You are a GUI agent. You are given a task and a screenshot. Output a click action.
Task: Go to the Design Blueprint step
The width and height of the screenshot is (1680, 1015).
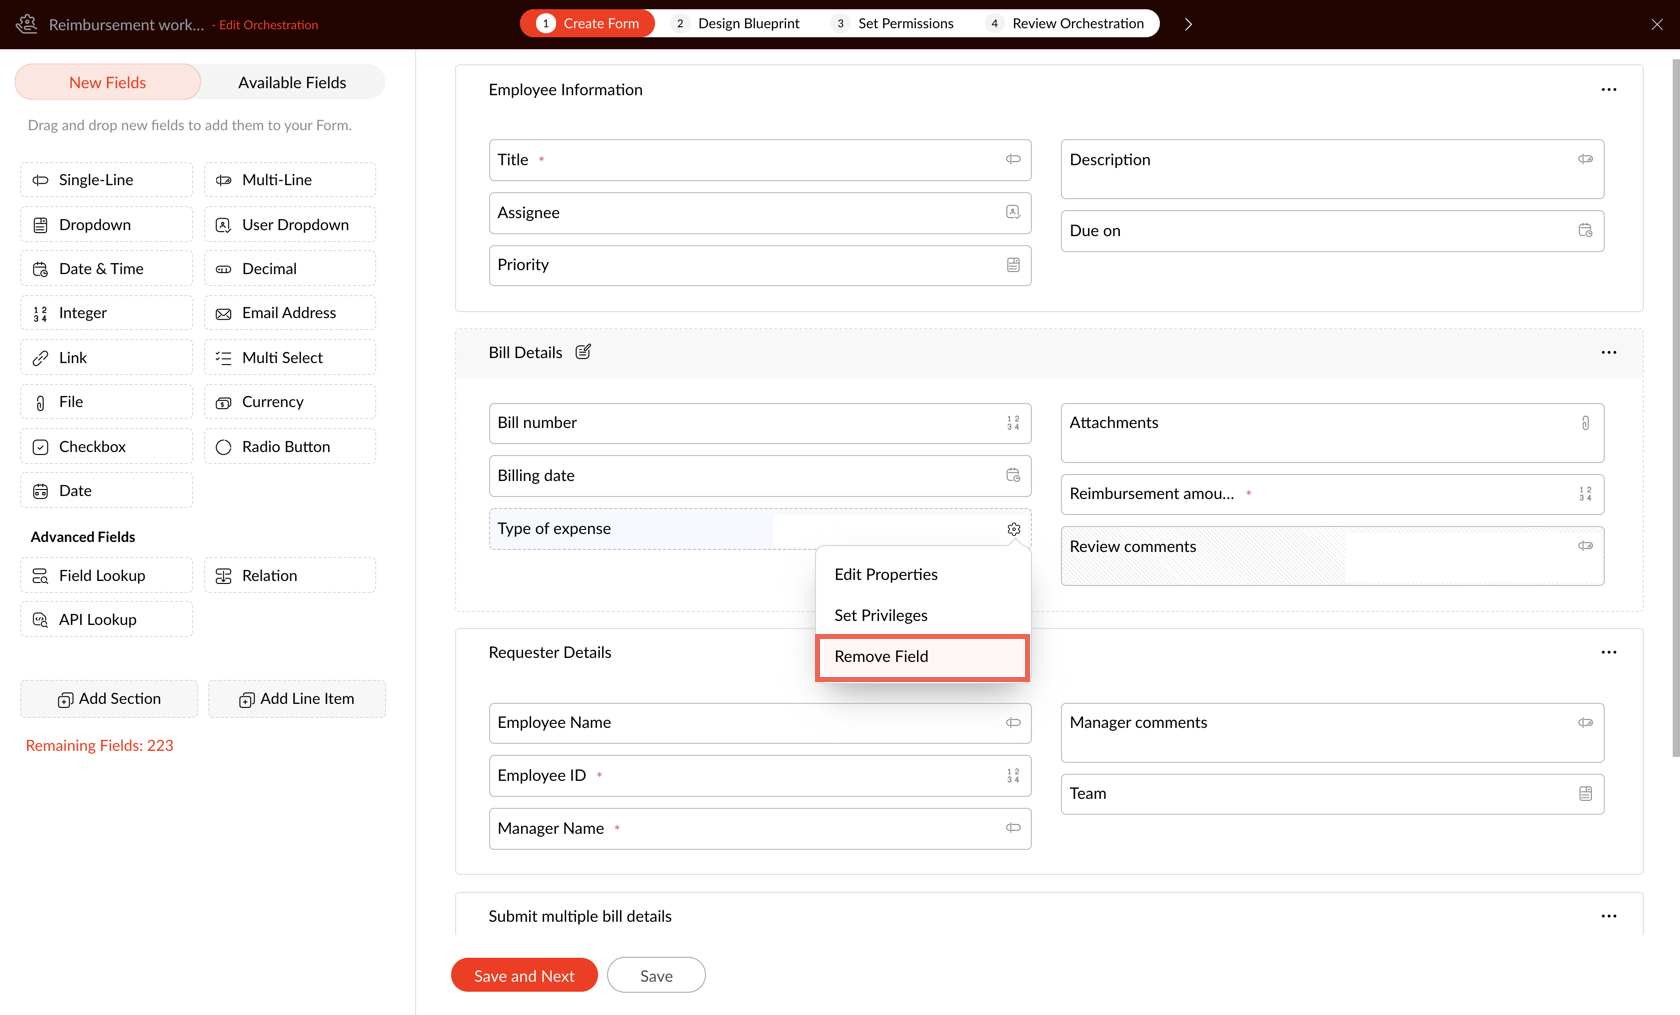click(738, 24)
